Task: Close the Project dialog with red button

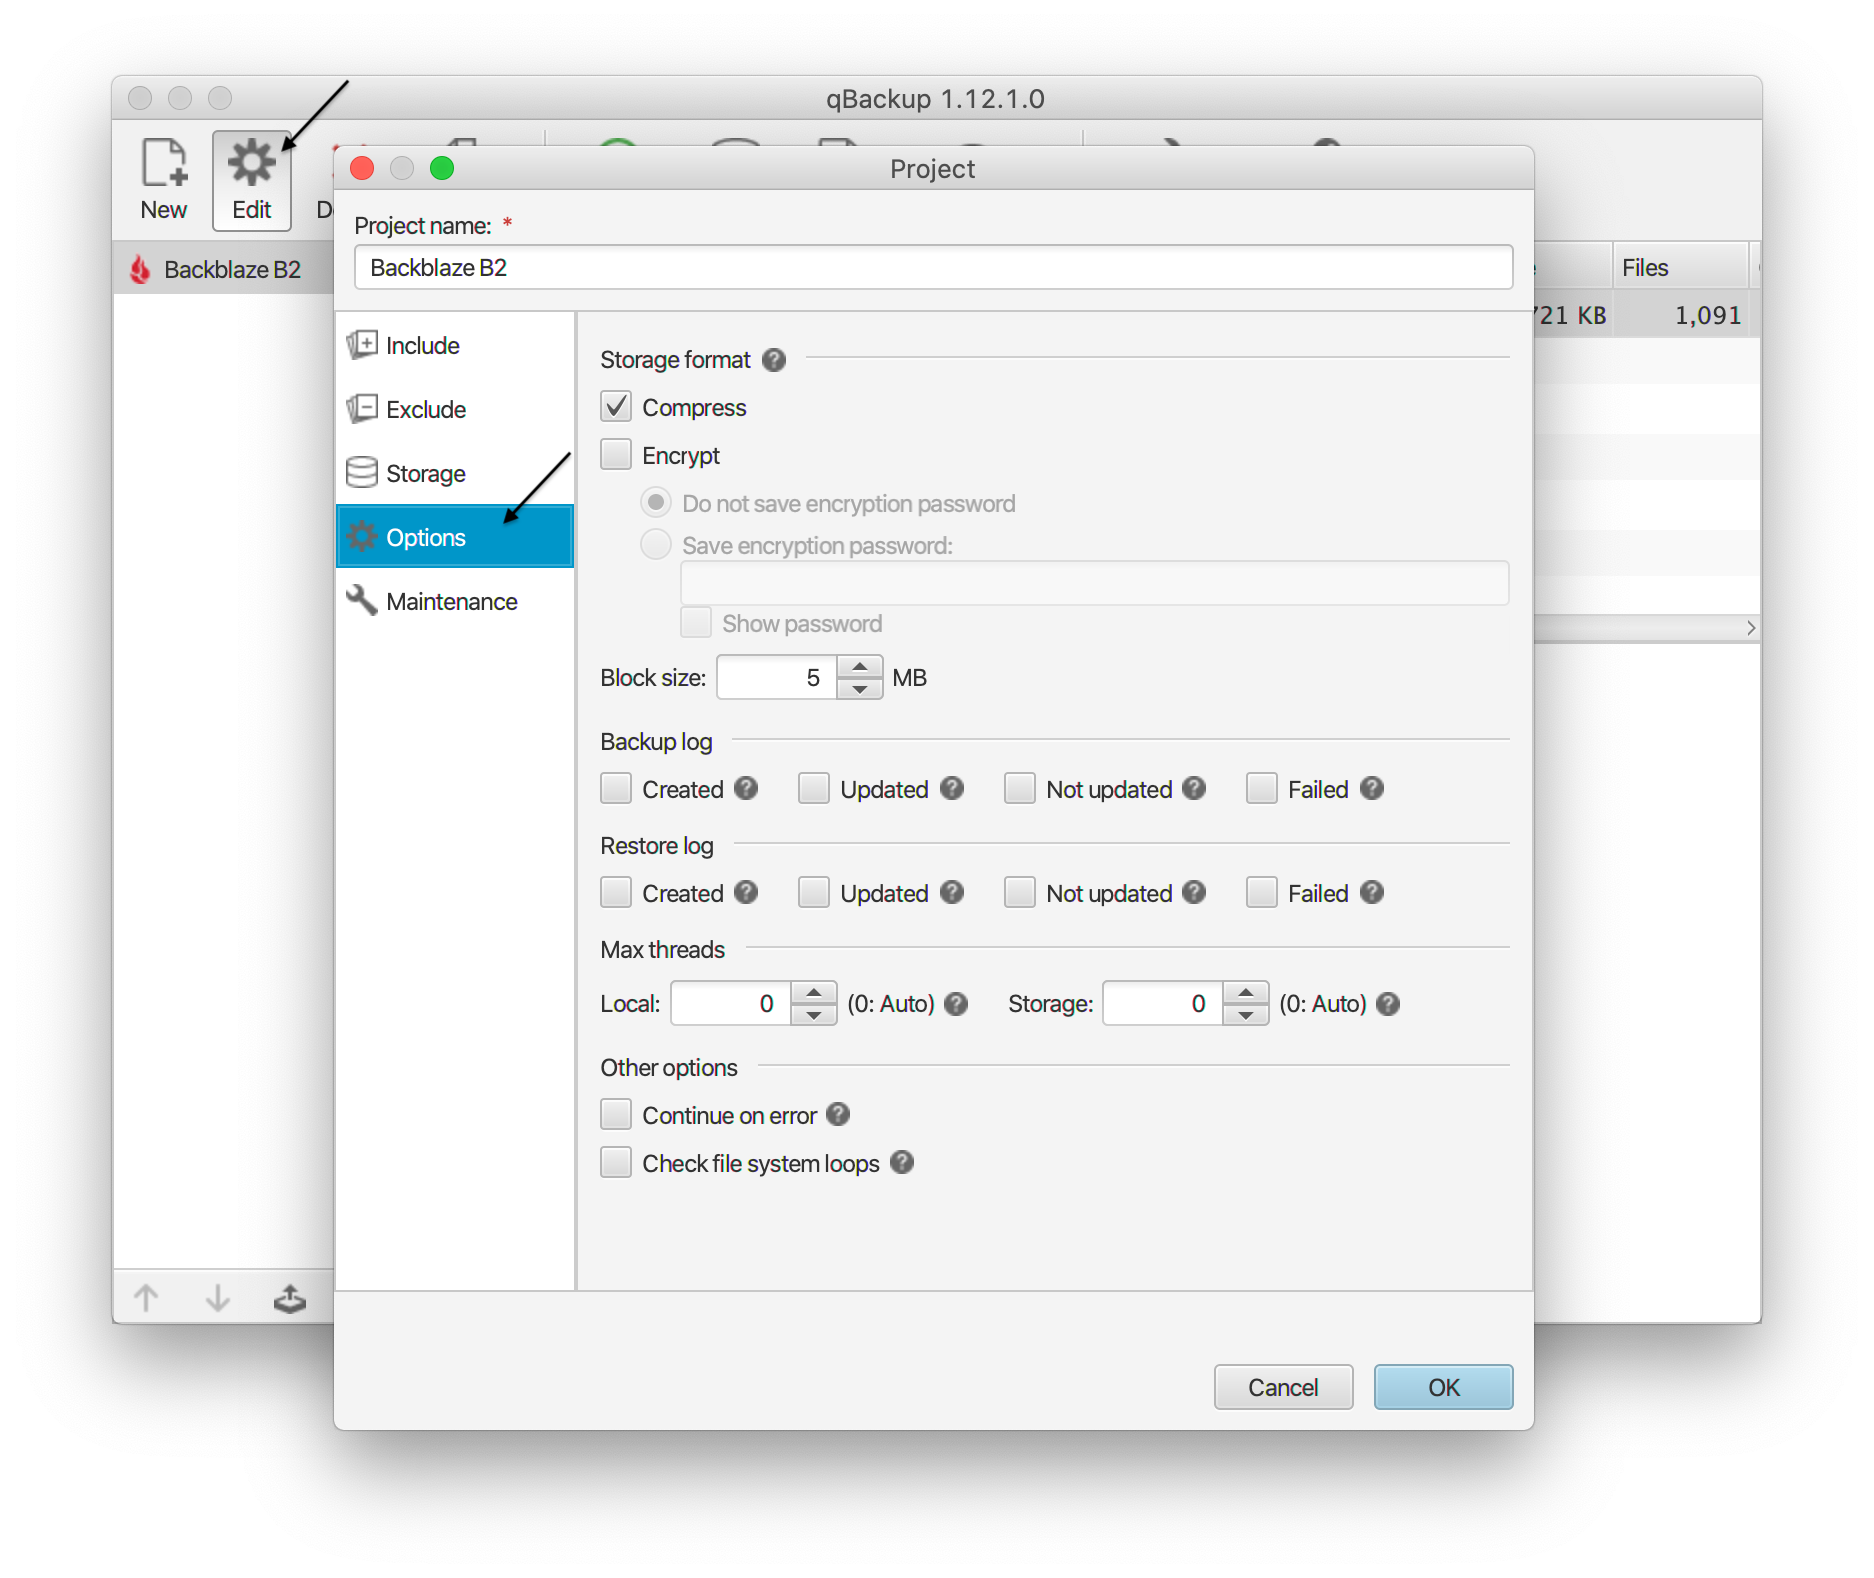Action: click(x=362, y=168)
